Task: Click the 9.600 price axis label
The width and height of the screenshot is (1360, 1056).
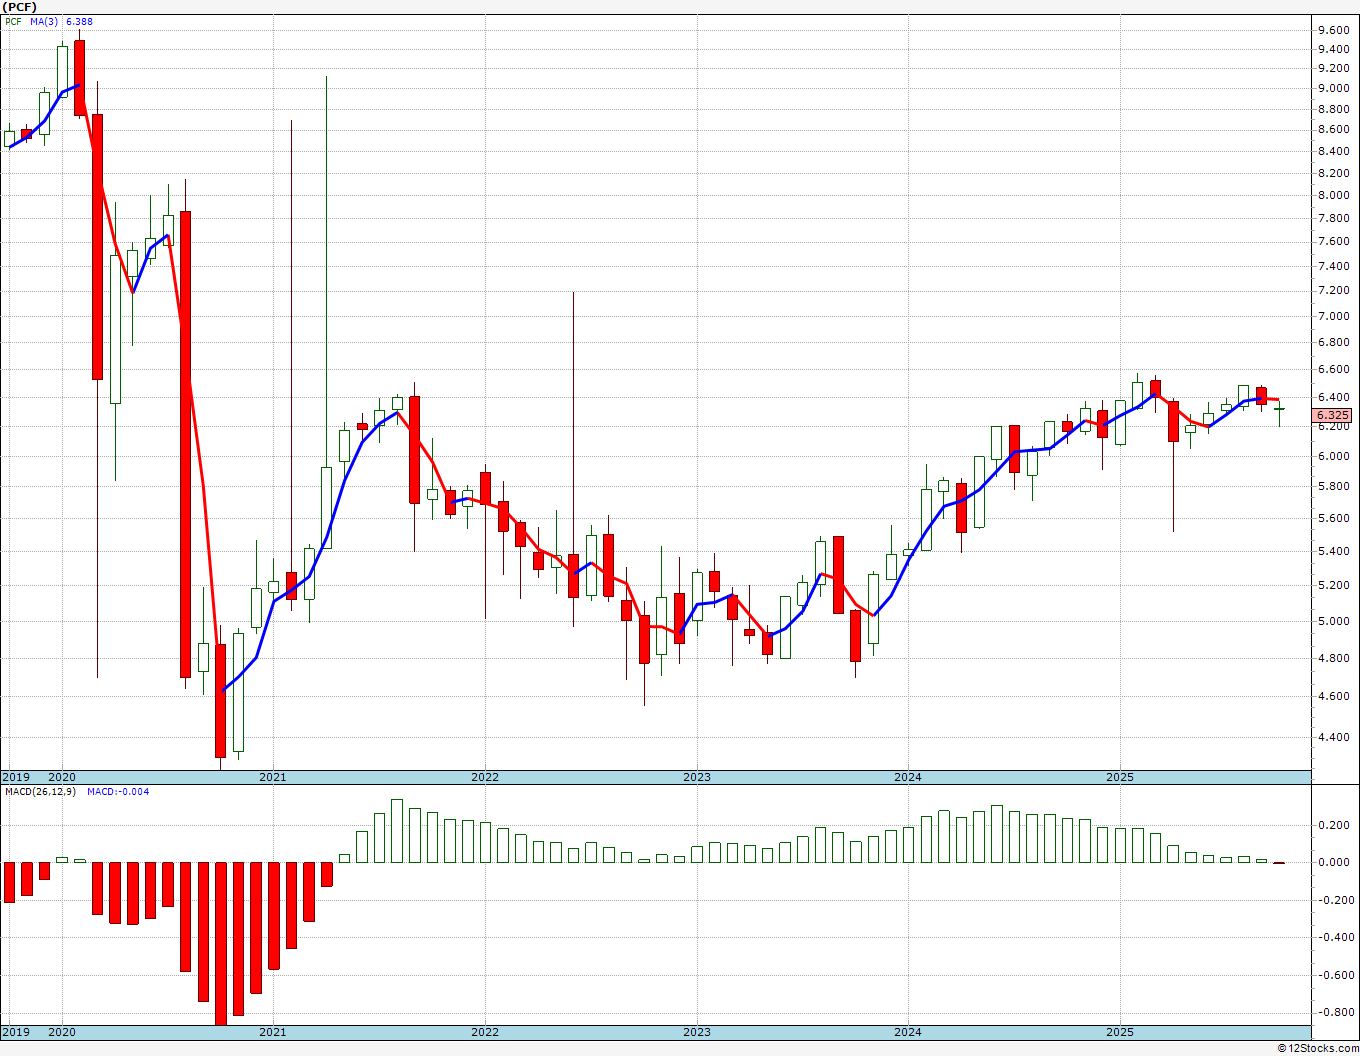Action: click(1333, 30)
